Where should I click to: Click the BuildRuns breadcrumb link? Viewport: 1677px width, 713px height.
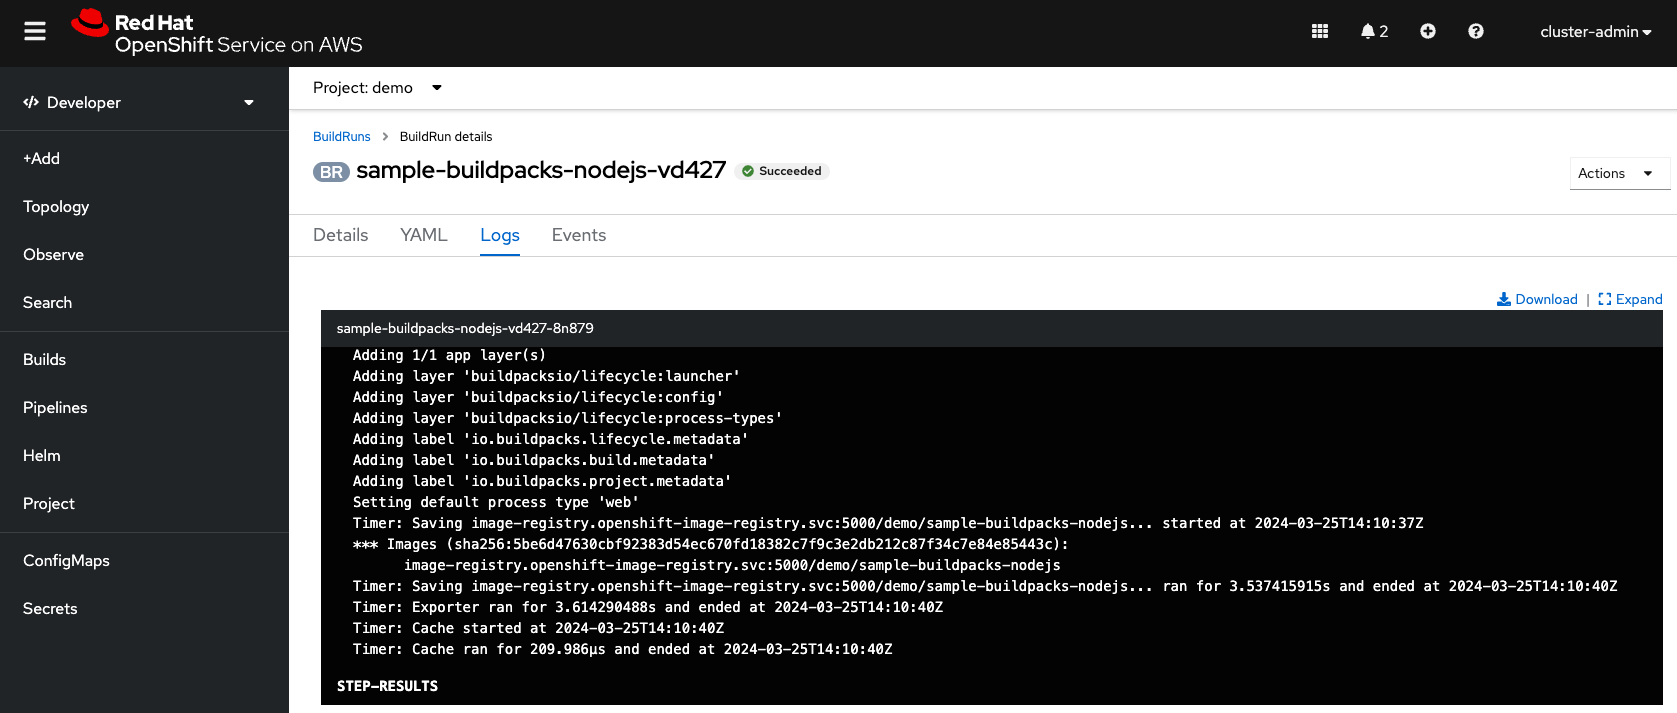[x=342, y=136]
